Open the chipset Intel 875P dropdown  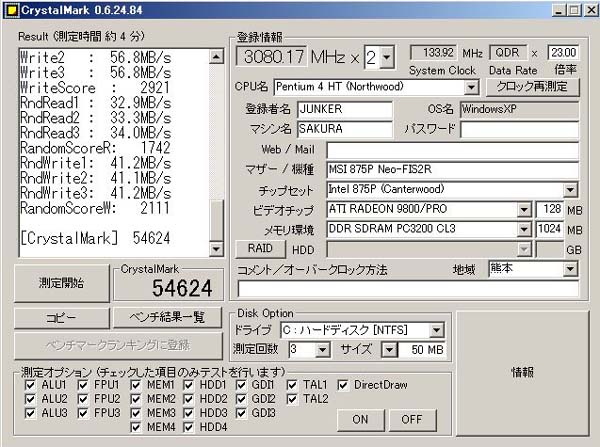click(570, 189)
